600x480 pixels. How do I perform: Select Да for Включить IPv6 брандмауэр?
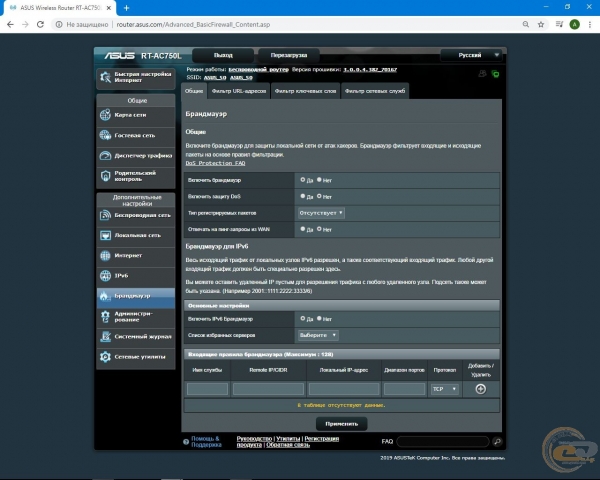pos(302,318)
